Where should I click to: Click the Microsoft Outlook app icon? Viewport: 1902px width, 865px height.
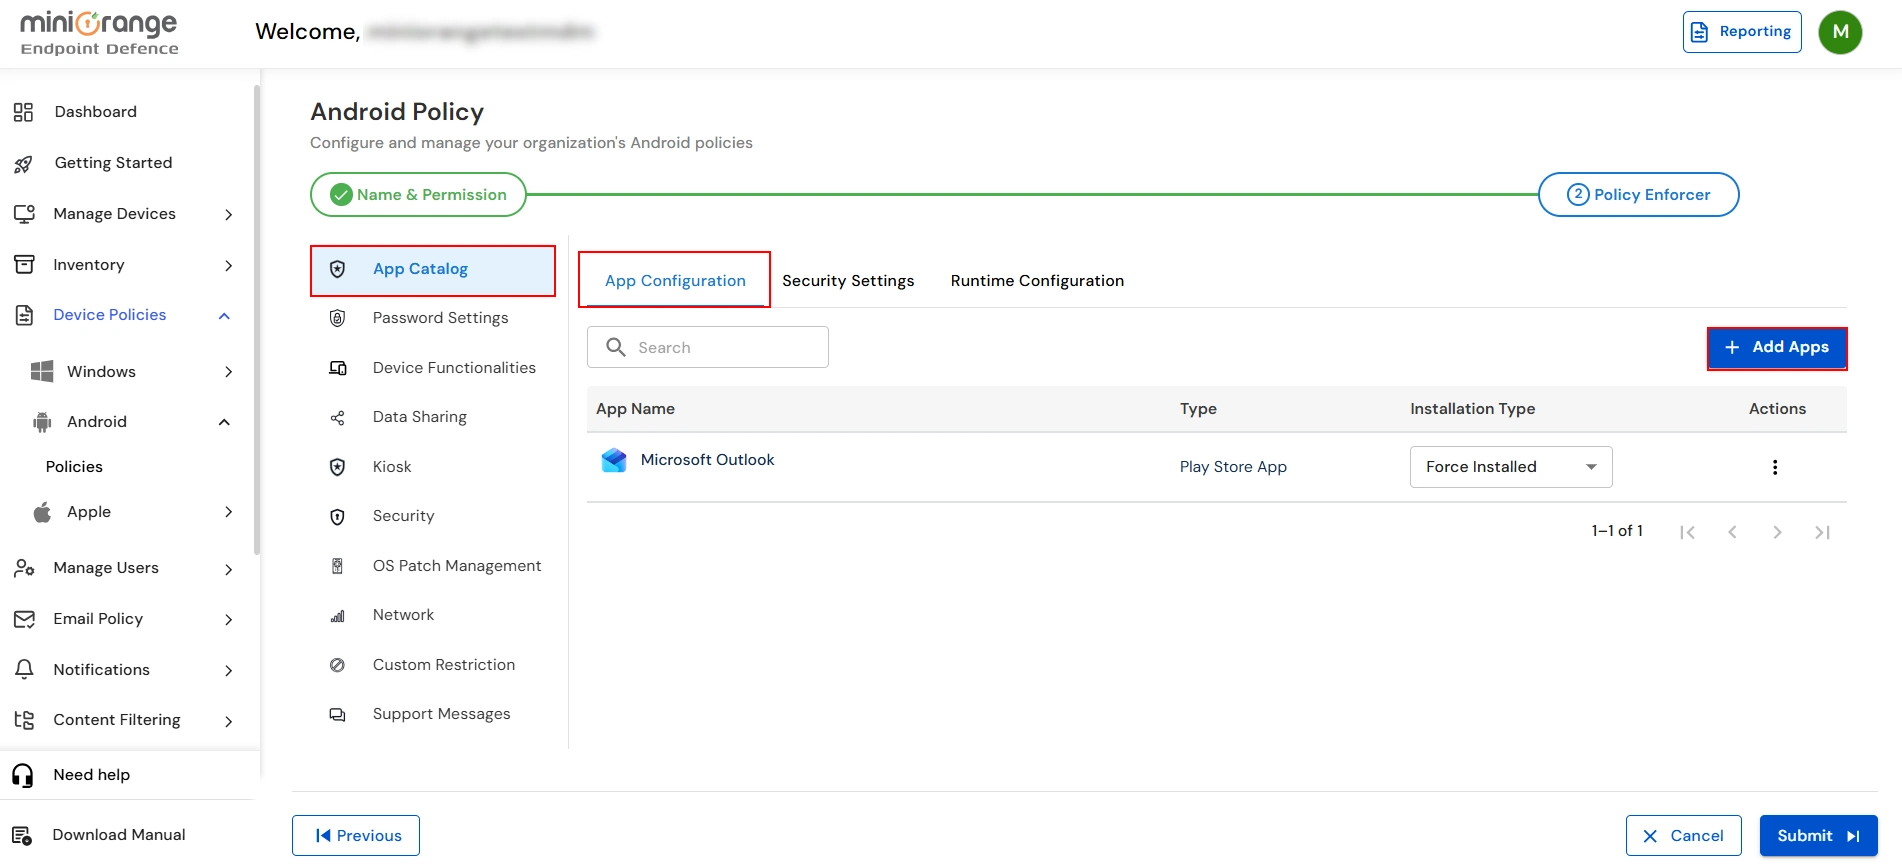614,460
